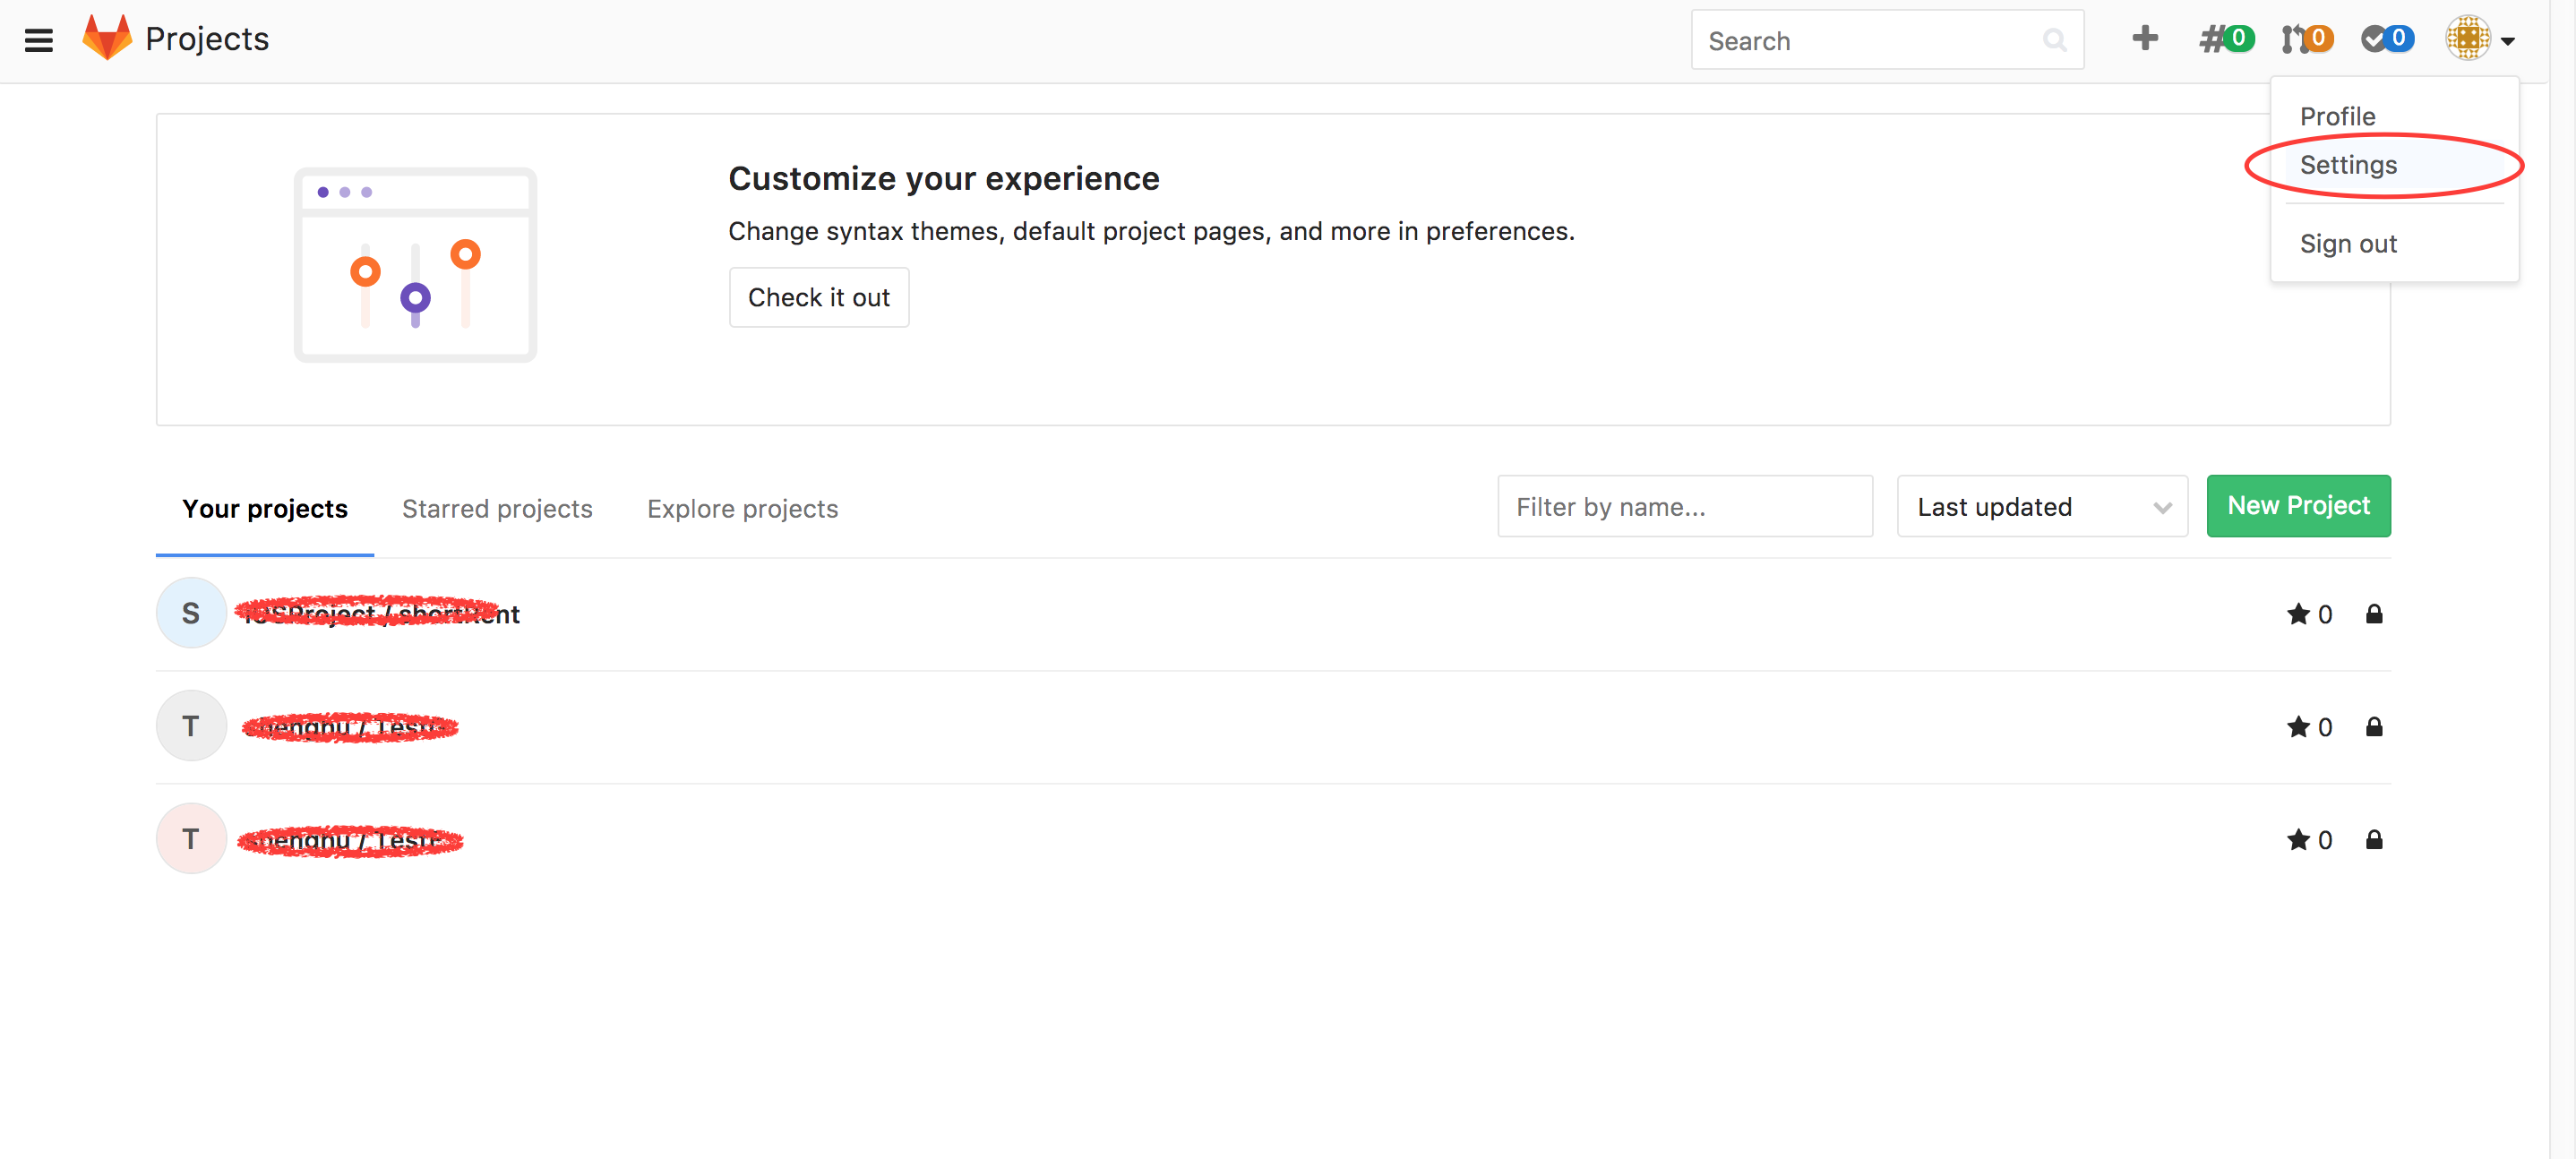Click the page vertical scrollbar
Image resolution: width=2576 pixels, height=1159 pixels.
pos(2562,580)
